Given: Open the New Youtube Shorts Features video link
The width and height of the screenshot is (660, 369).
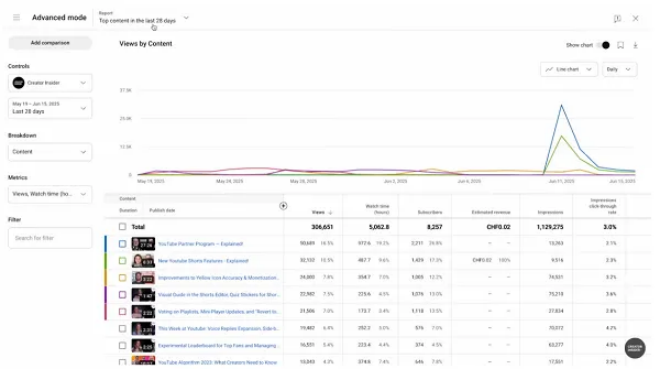Looking at the screenshot, I should coord(203,261).
